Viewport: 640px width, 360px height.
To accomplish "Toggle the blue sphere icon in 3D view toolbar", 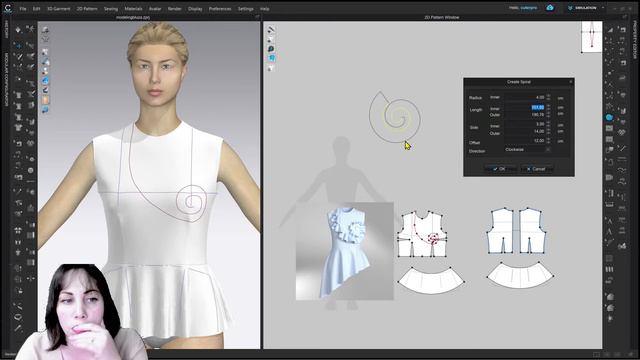I will 45,80.
